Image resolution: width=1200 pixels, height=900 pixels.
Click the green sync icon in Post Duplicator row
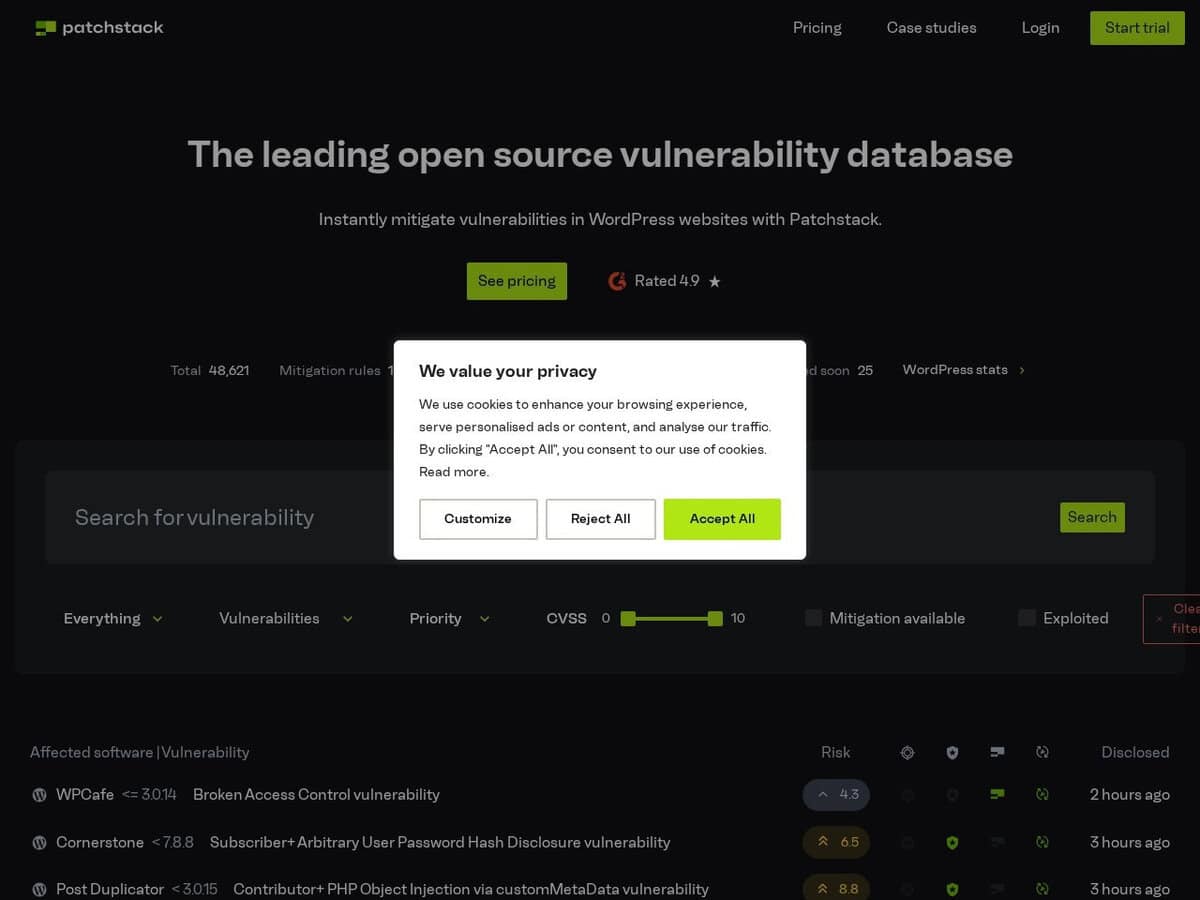tap(1042, 889)
